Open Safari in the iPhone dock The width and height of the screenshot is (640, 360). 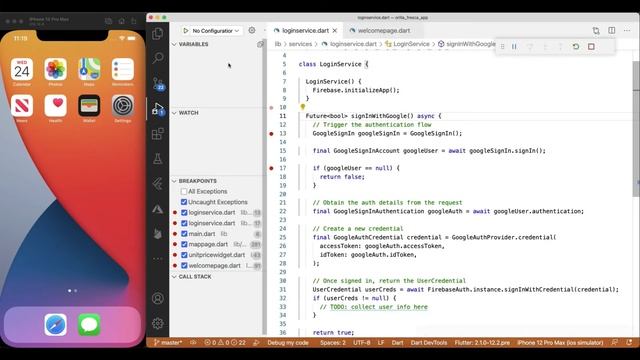[x=56, y=325]
